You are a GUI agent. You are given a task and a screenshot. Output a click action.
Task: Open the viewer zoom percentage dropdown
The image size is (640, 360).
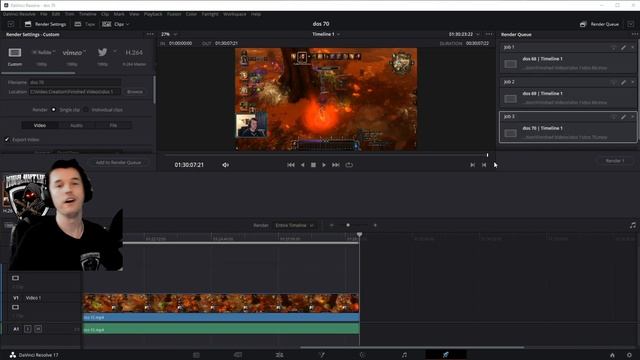169,34
